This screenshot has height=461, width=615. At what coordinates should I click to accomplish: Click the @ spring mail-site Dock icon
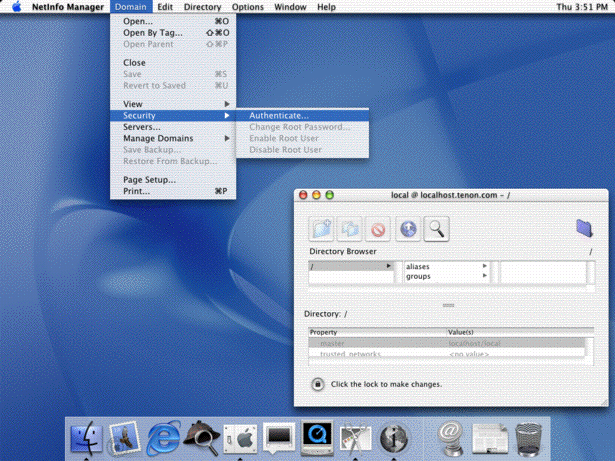tap(451, 439)
